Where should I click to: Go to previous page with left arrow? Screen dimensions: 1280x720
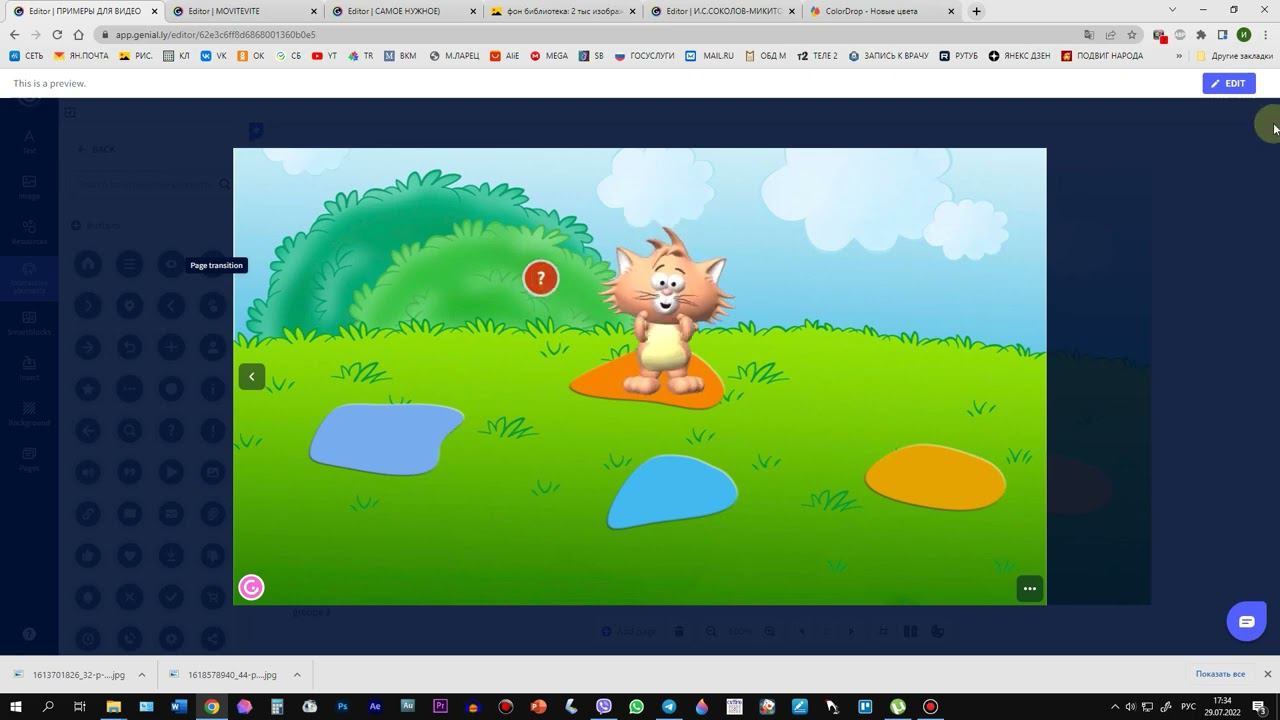[x=252, y=376]
